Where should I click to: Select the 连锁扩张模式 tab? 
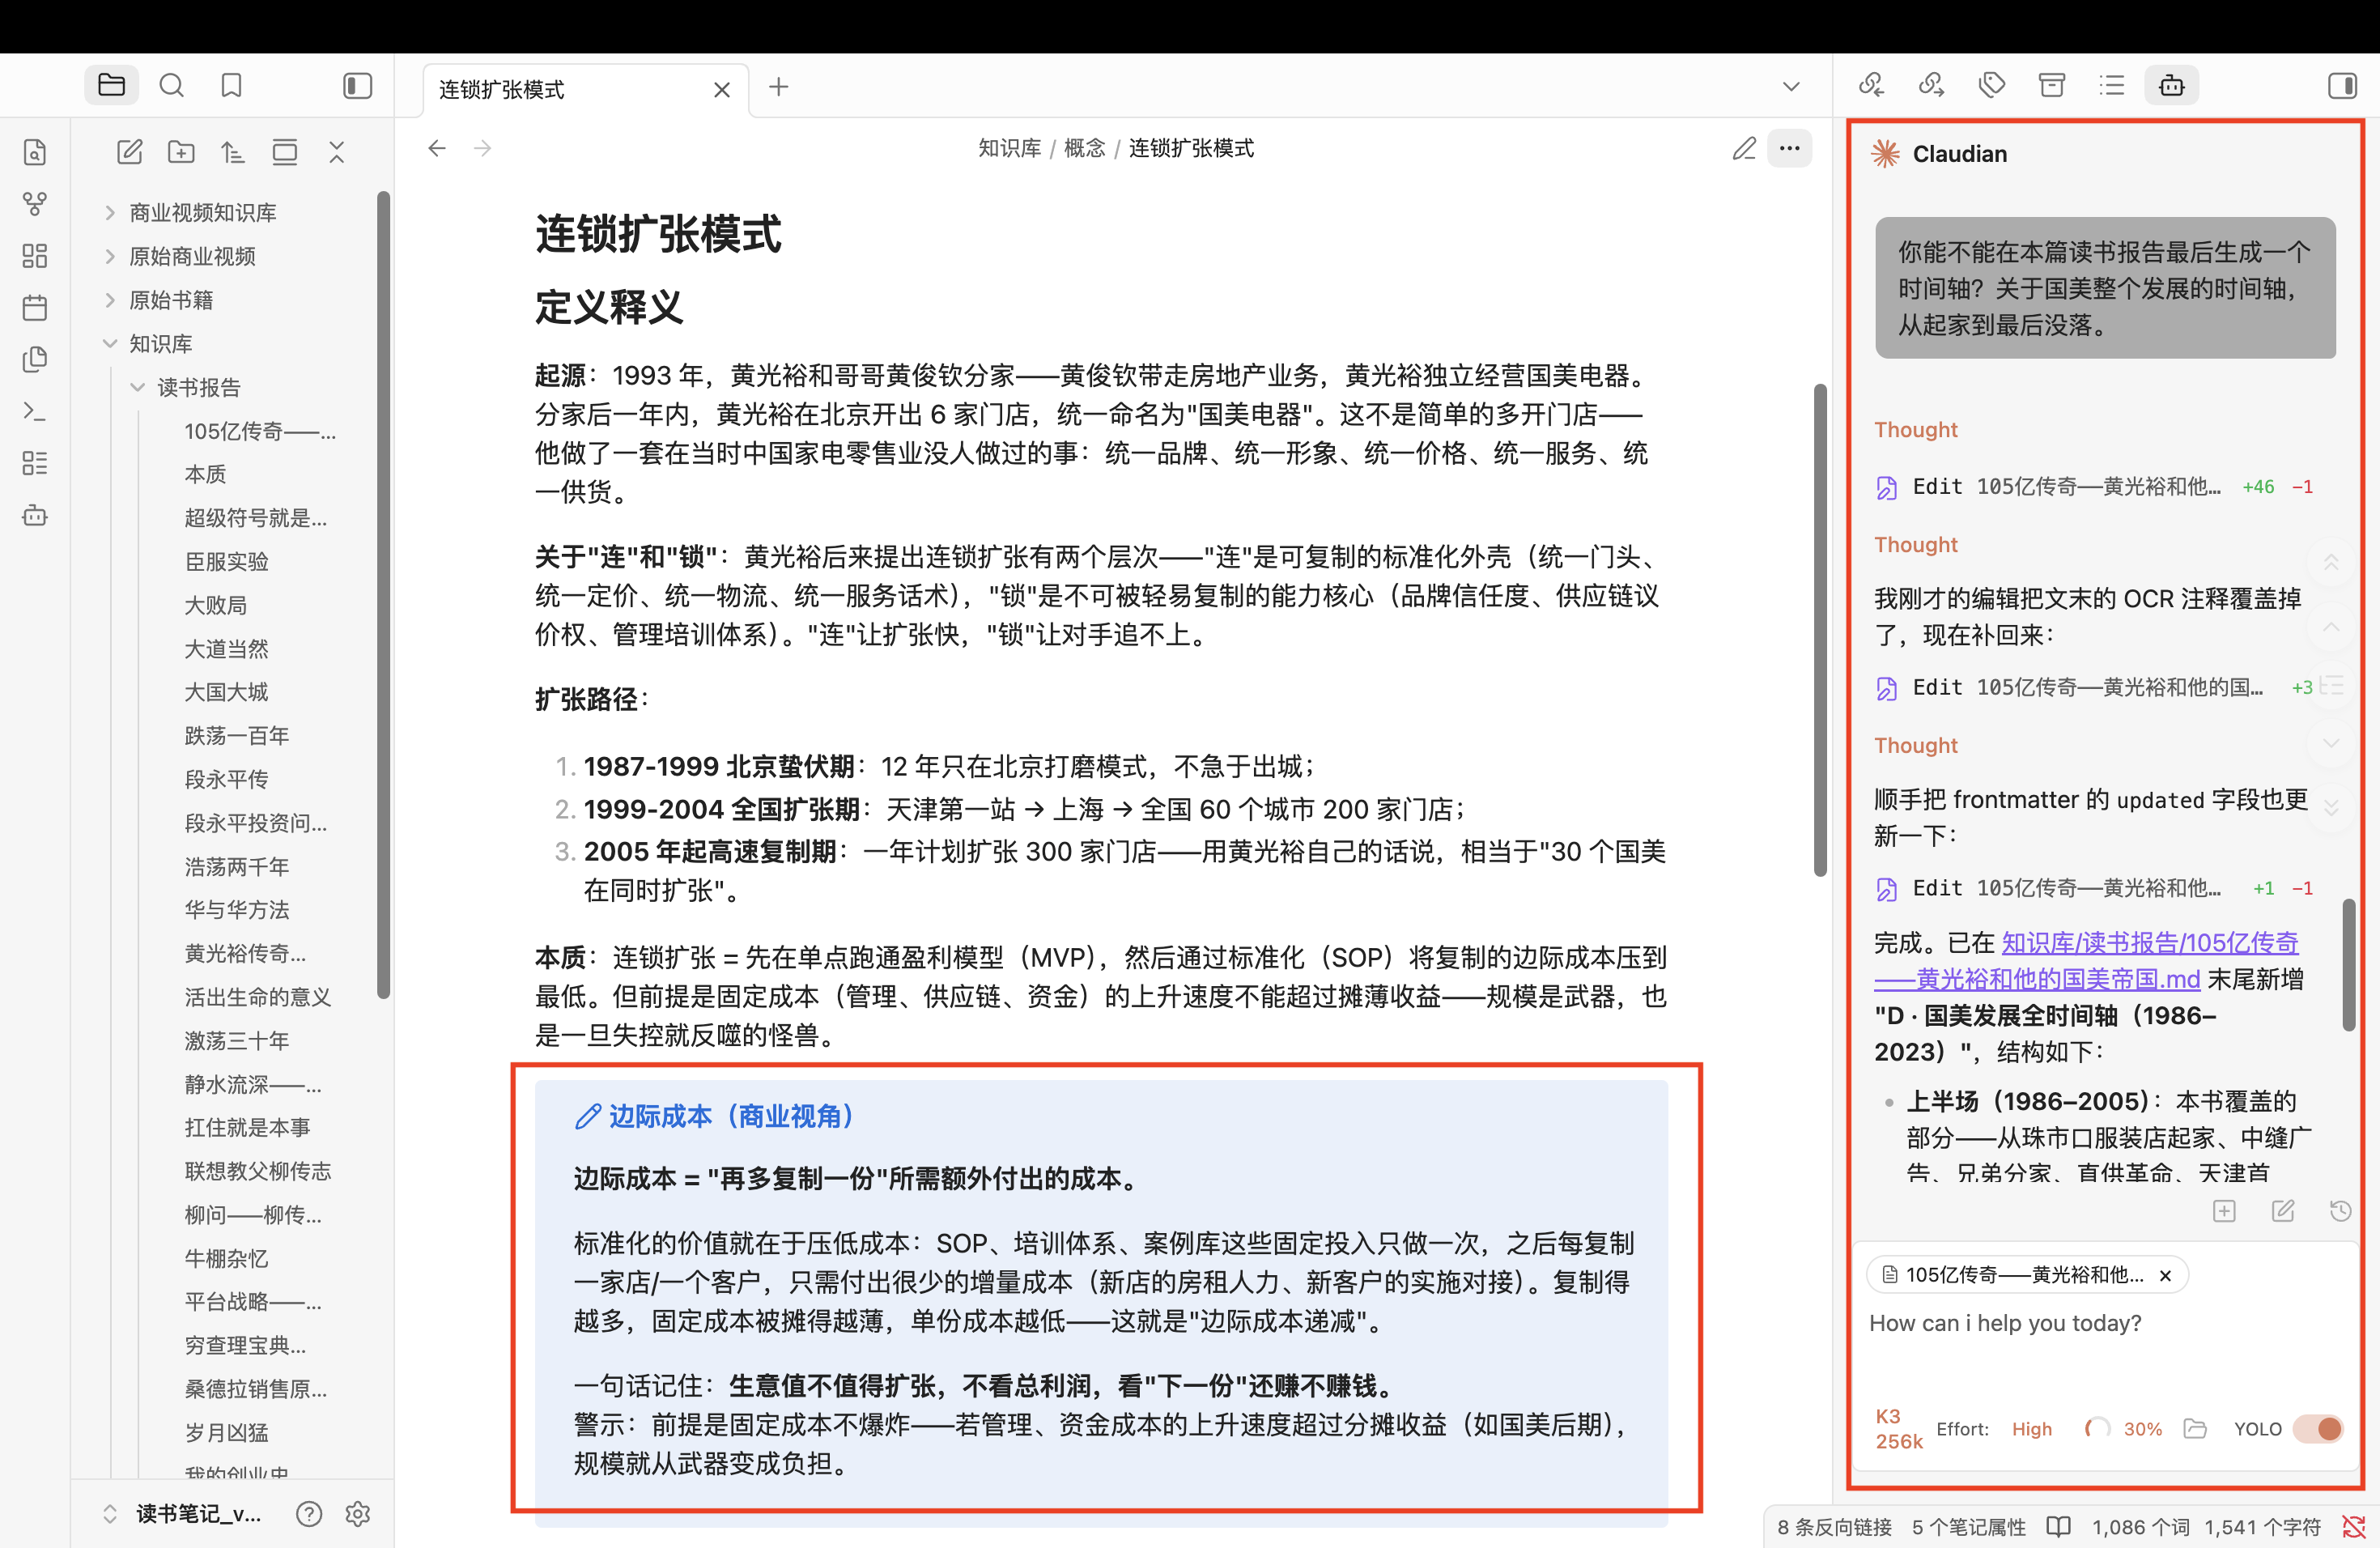[585, 90]
